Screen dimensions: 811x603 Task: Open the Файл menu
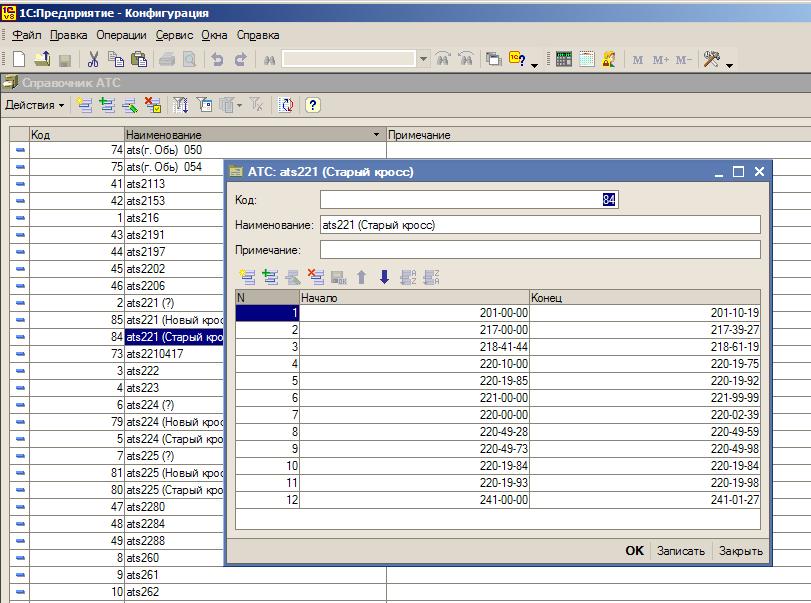pyautogui.click(x=26, y=35)
